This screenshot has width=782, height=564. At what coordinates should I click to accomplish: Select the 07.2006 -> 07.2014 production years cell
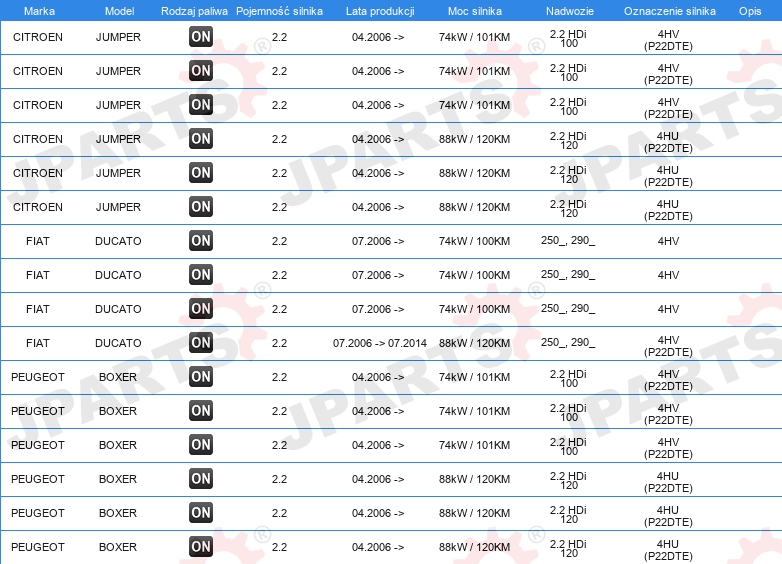tap(380, 343)
